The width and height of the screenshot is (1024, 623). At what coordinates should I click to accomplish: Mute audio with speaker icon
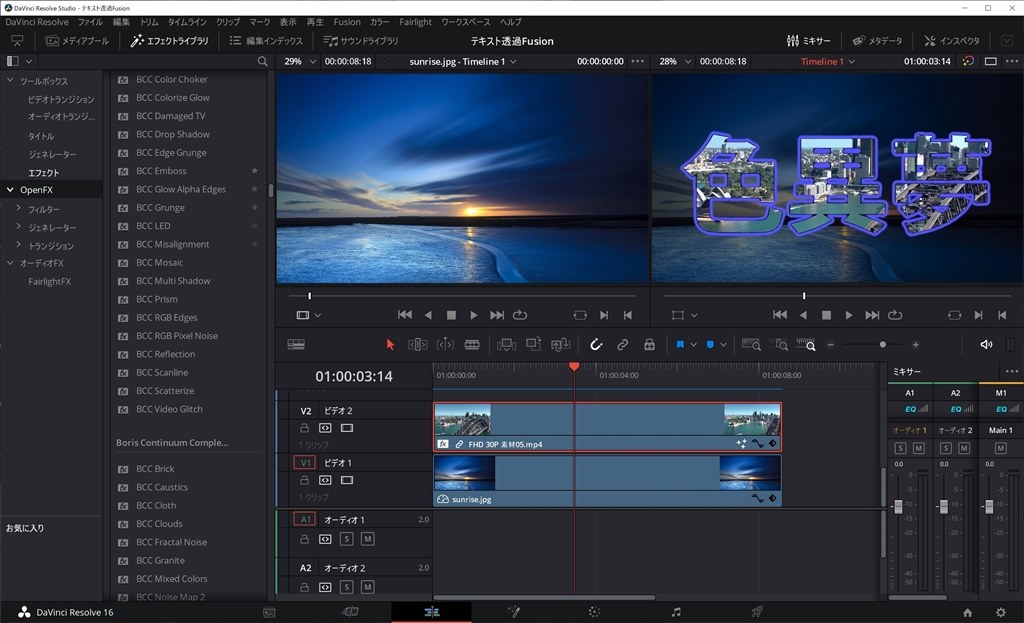point(986,344)
